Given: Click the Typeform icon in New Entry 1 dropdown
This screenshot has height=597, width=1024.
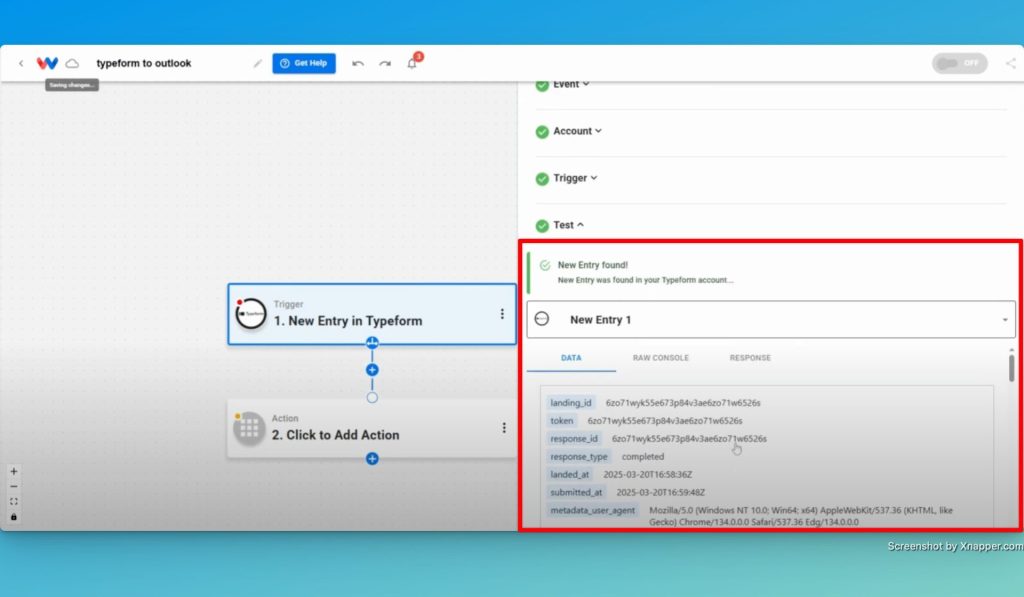Looking at the screenshot, I should click(541, 319).
